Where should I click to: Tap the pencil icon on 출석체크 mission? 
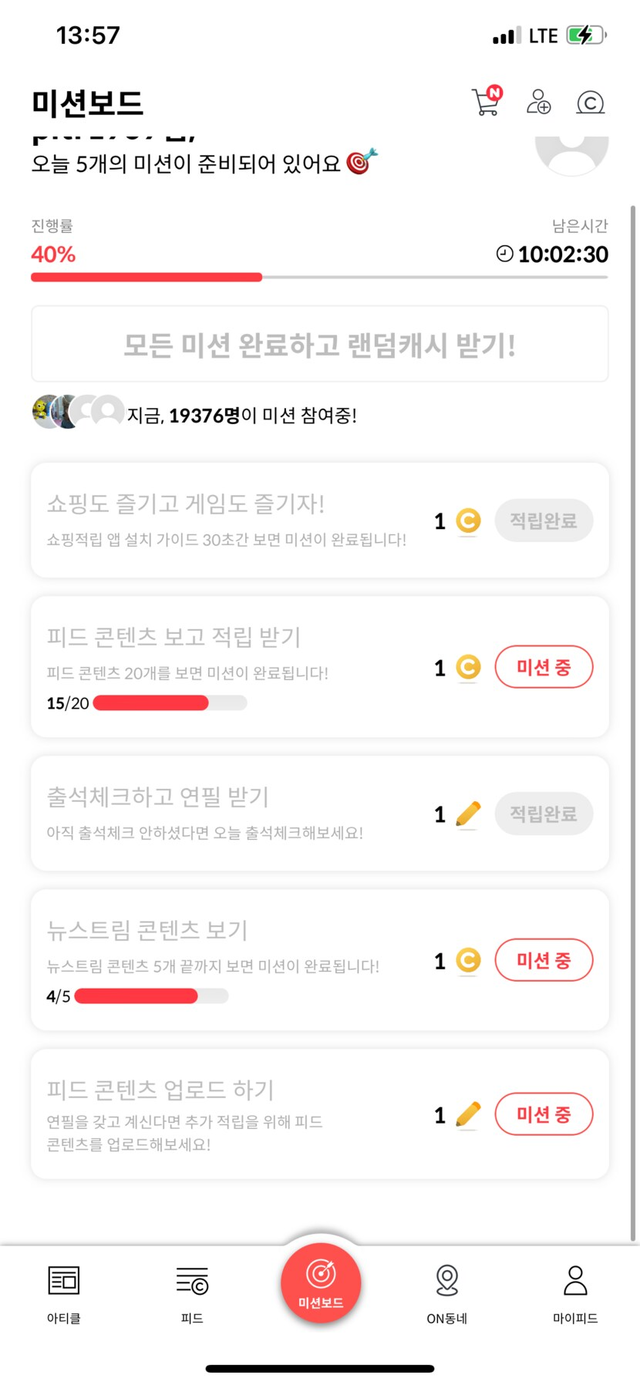click(468, 814)
